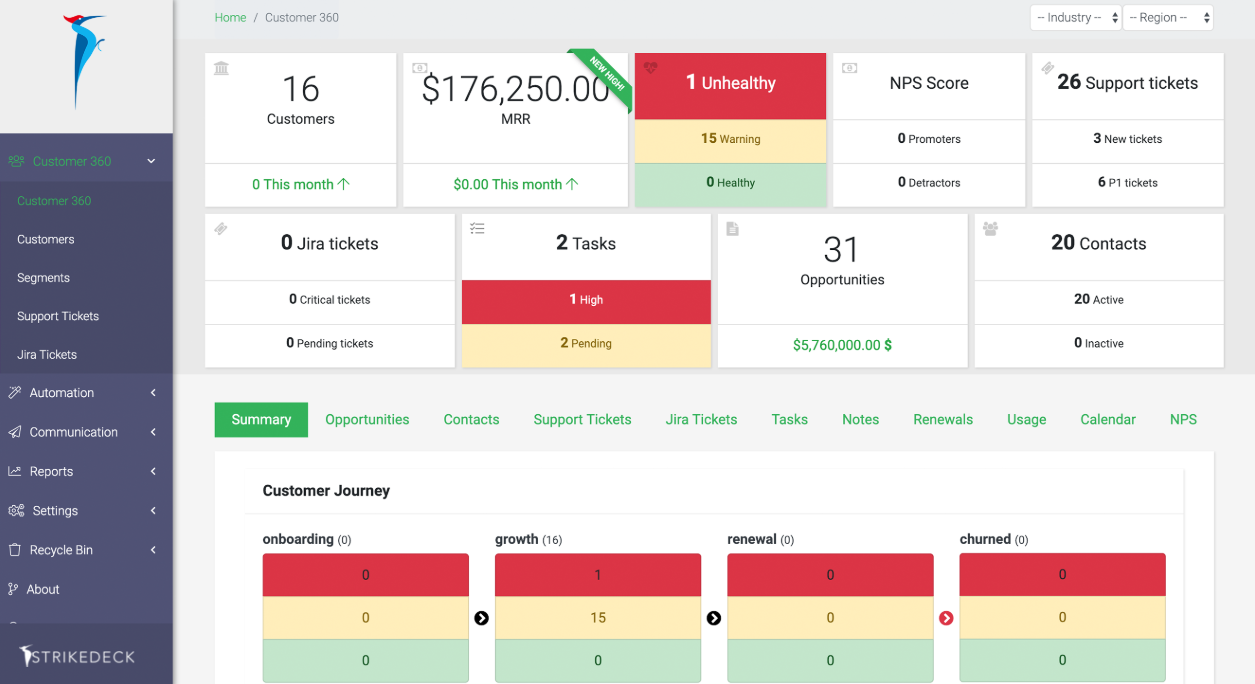Screen dimensions: 1255x684
Task: Click the Communication paper-plane icon
Action: point(15,432)
